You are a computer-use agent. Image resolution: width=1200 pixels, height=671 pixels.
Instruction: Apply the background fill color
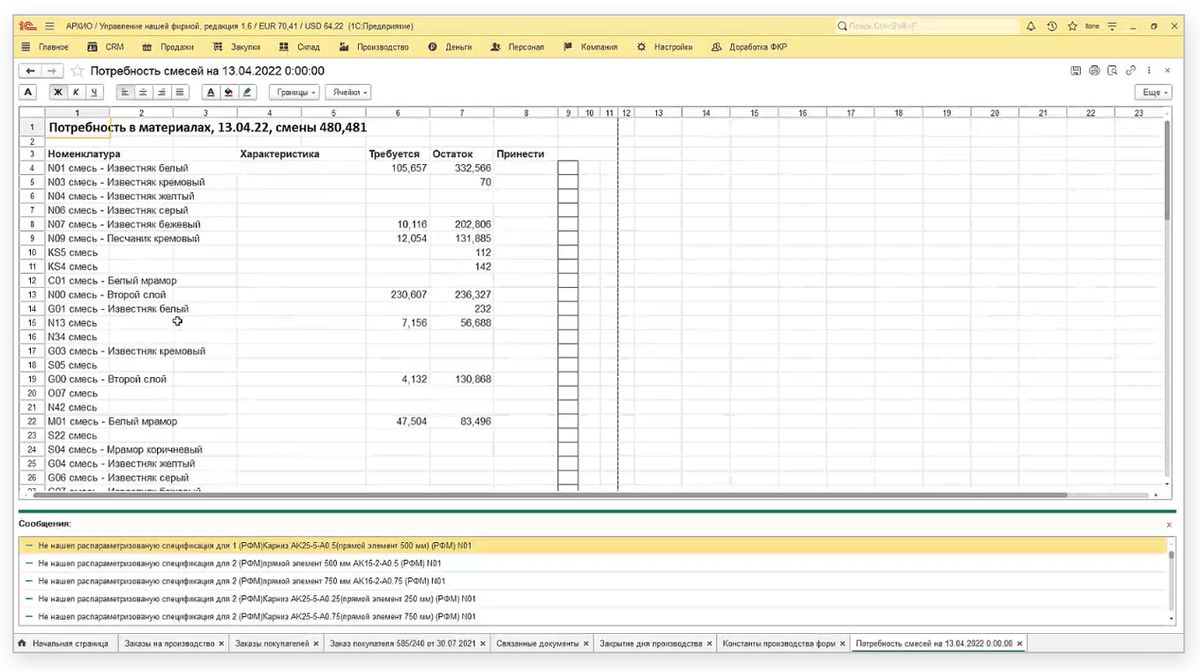pyautogui.click(x=228, y=92)
